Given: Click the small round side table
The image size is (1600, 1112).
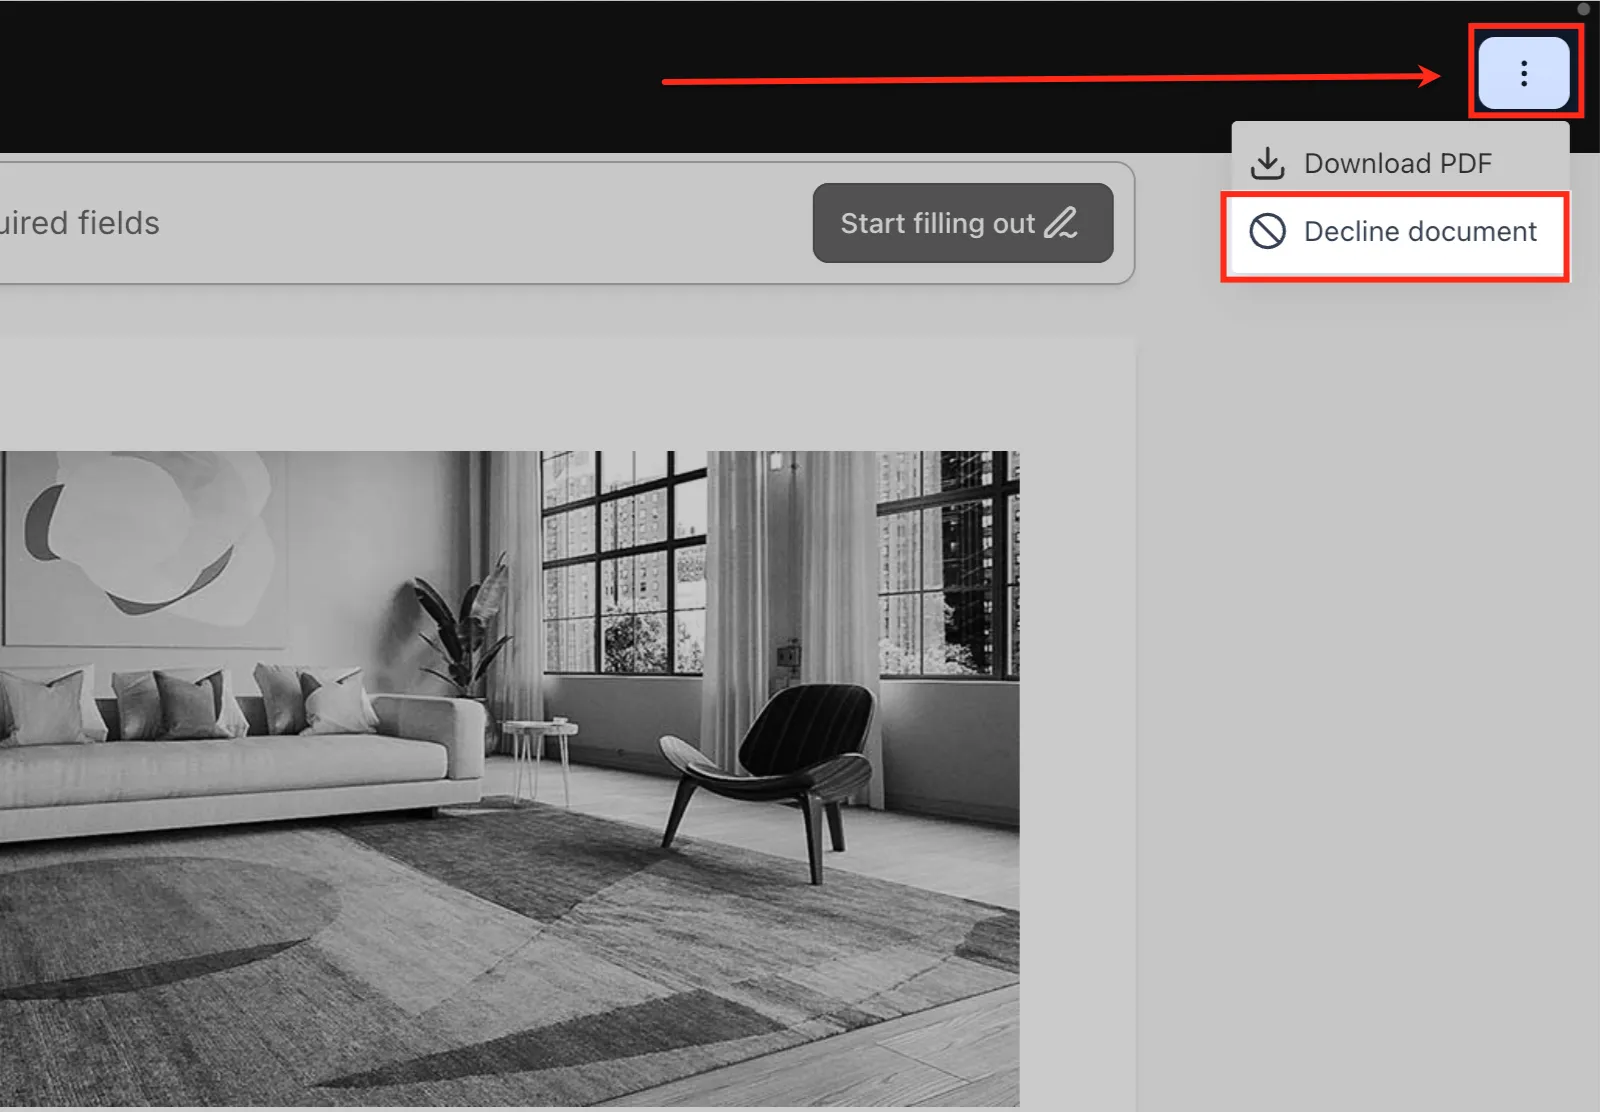Looking at the screenshot, I should (539, 760).
